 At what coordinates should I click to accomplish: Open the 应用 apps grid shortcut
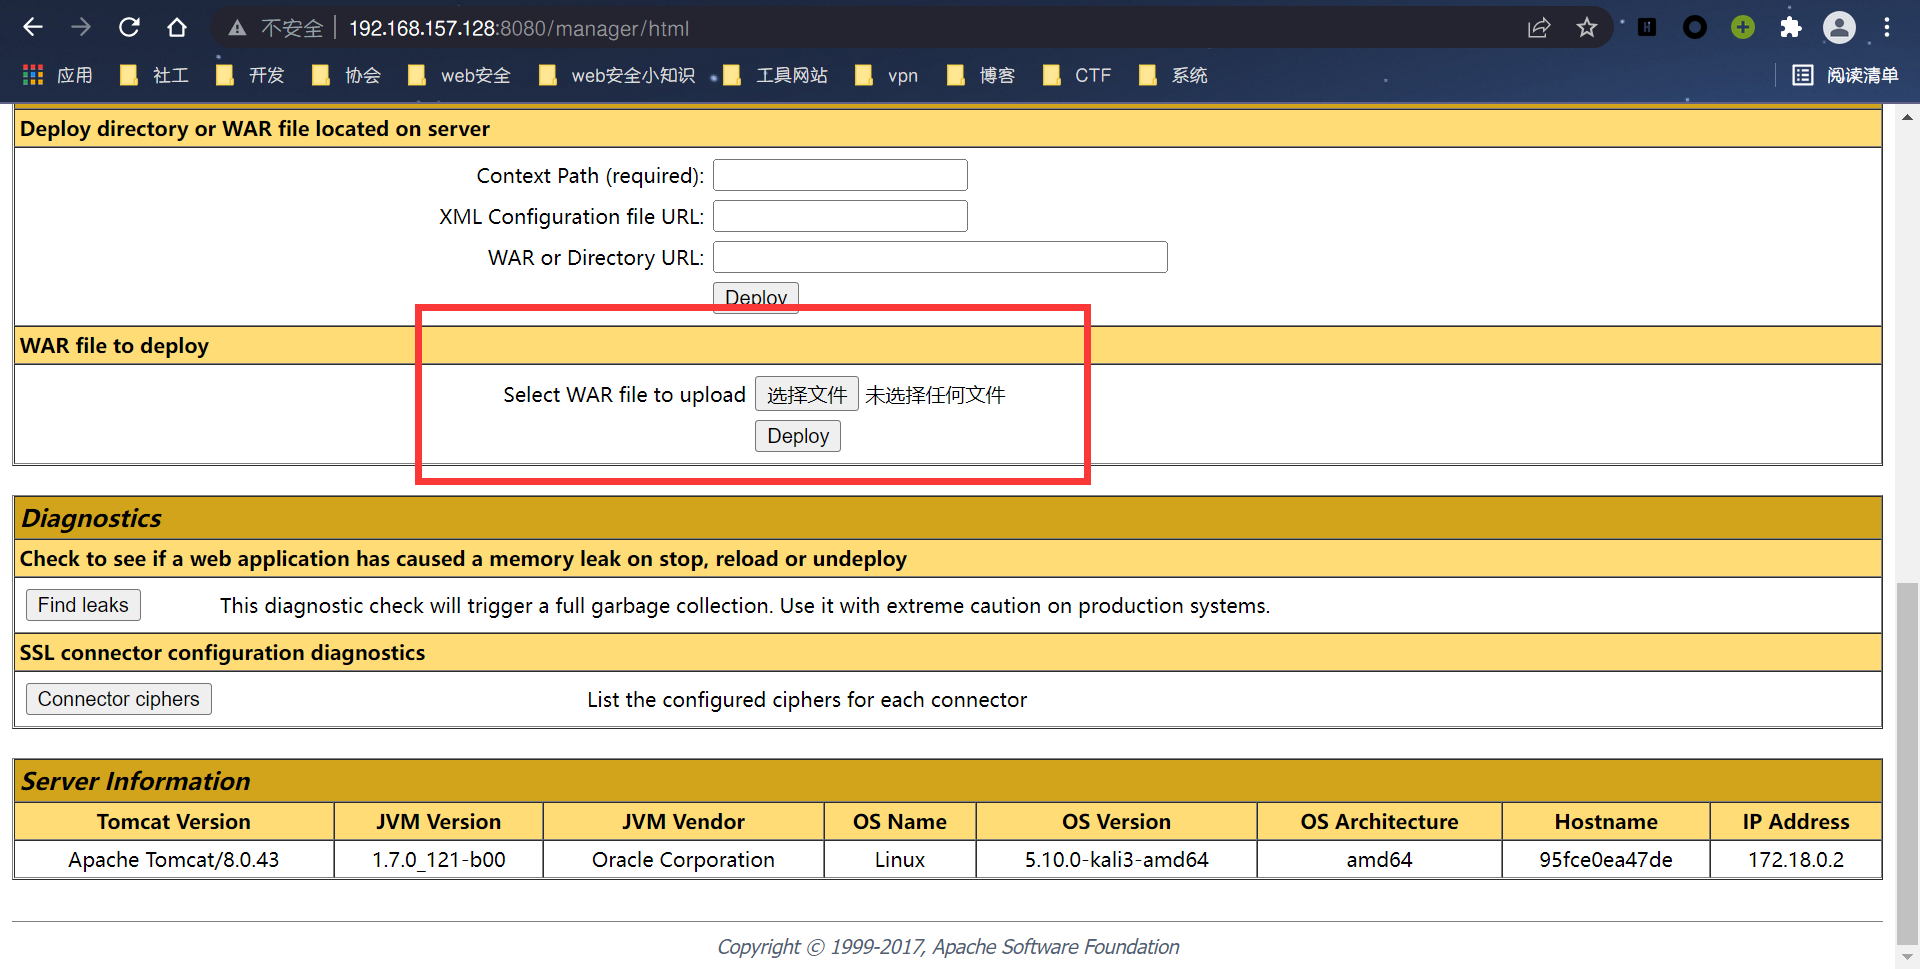coord(58,75)
